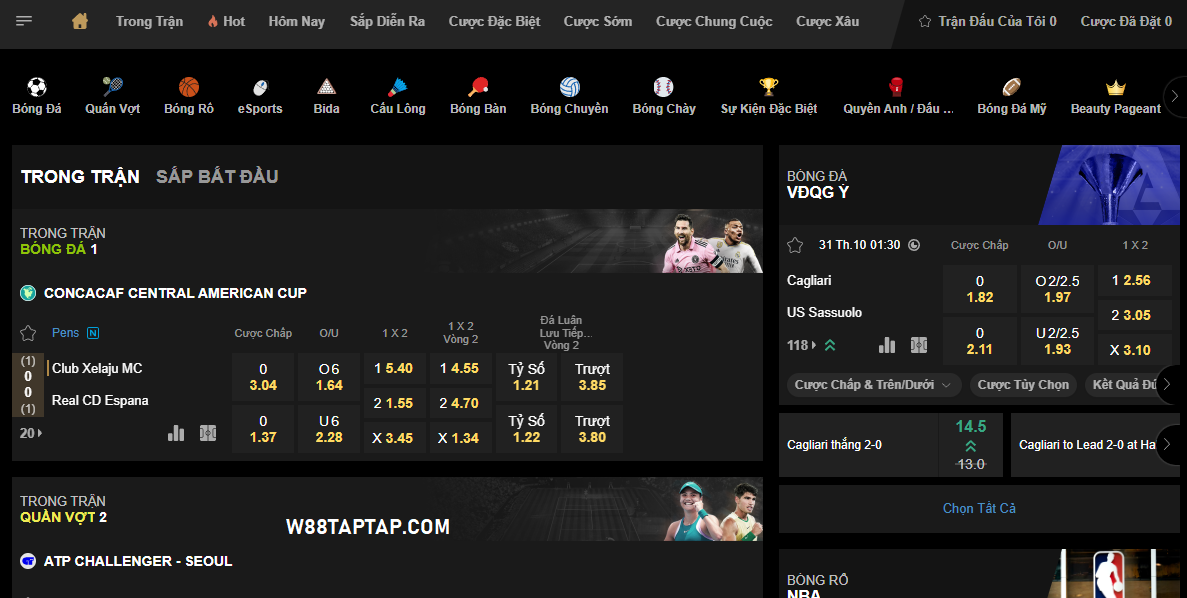Toggle favorite star for Cagliari match
Screen dimensions: 1187x598
point(795,245)
